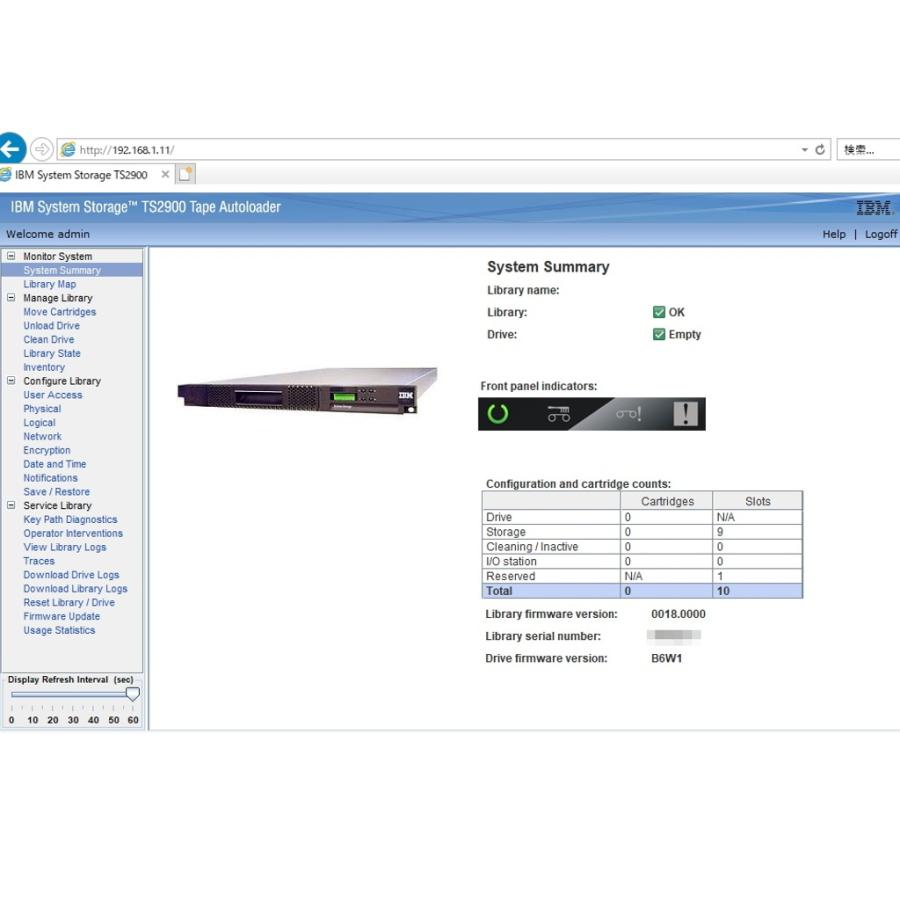This screenshot has width=900, height=900.
Task: Click the tape autoloader device image
Action: coord(307,388)
